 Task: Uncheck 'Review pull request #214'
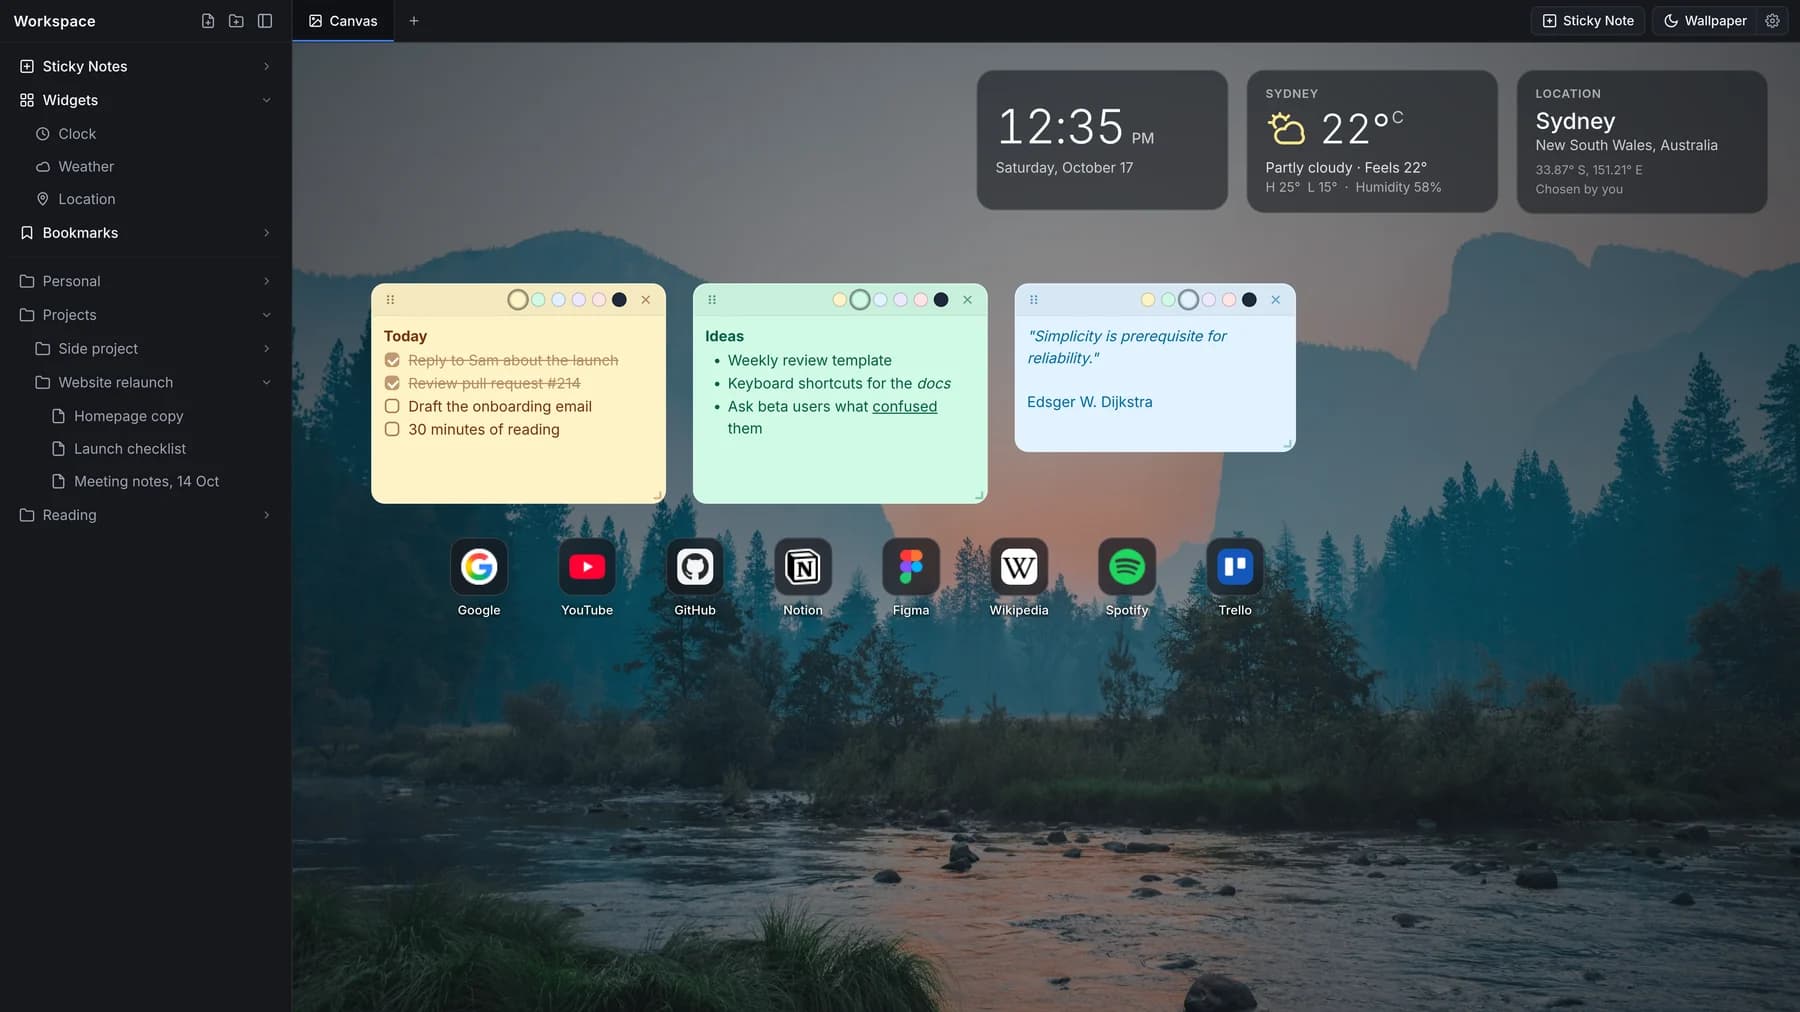pyautogui.click(x=392, y=383)
